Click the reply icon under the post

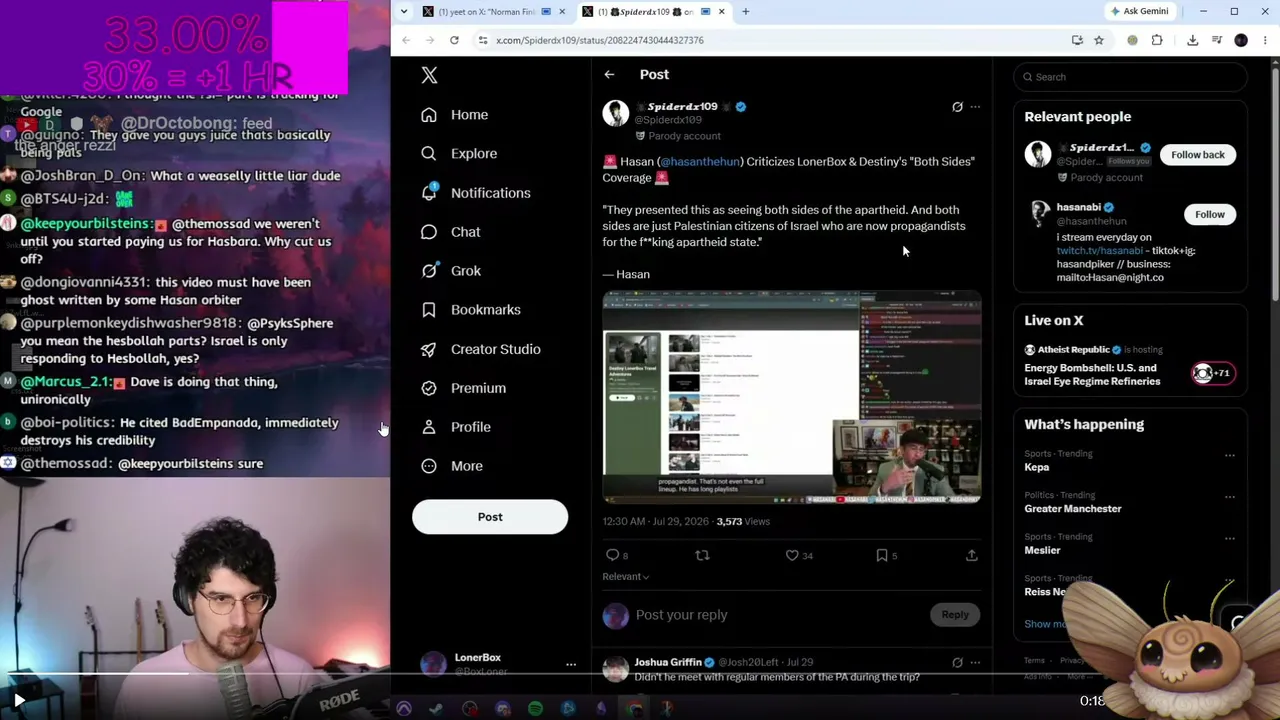tap(613, 555)
